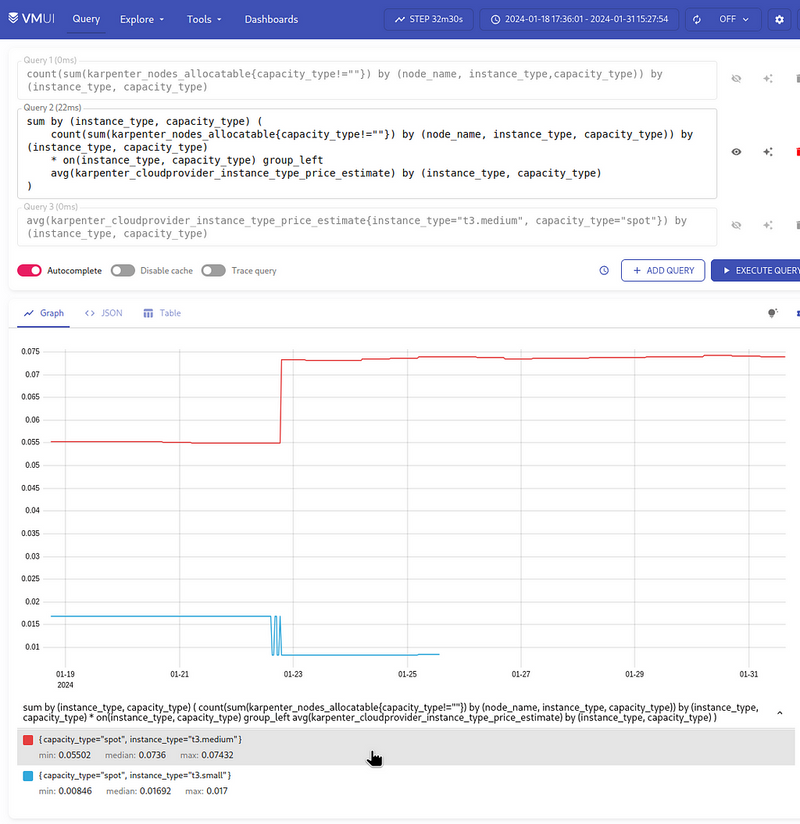The height and width of the screenshot is (824, 800).
Task: Open the Explore dropdown menu
Action: [141, 19]
